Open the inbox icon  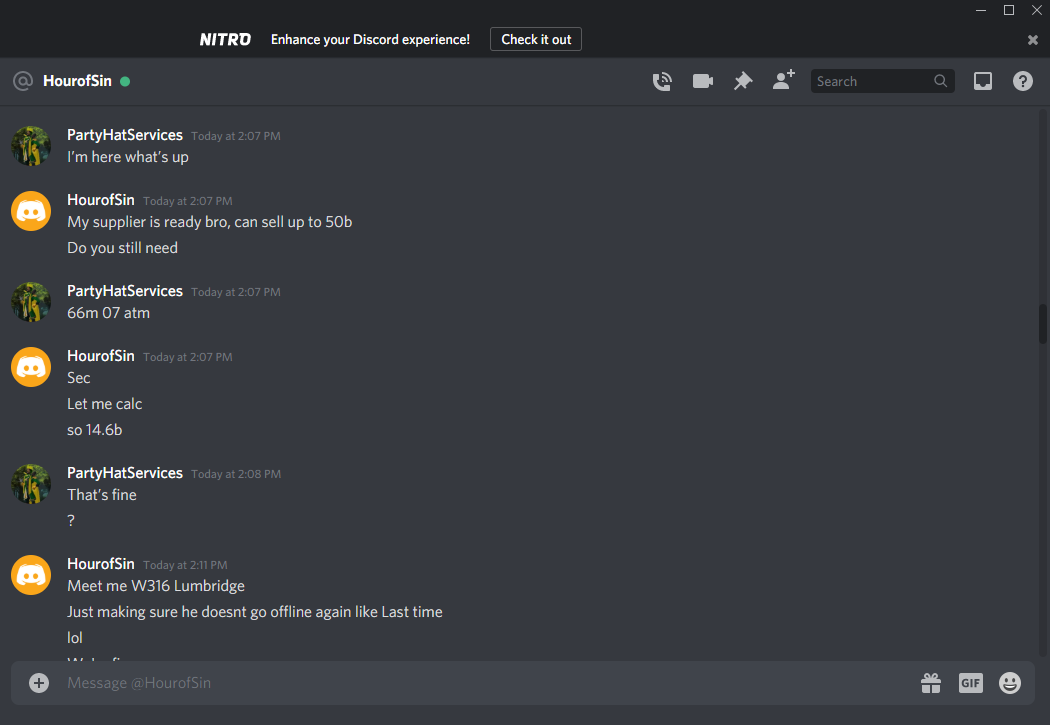coord(982,81)
